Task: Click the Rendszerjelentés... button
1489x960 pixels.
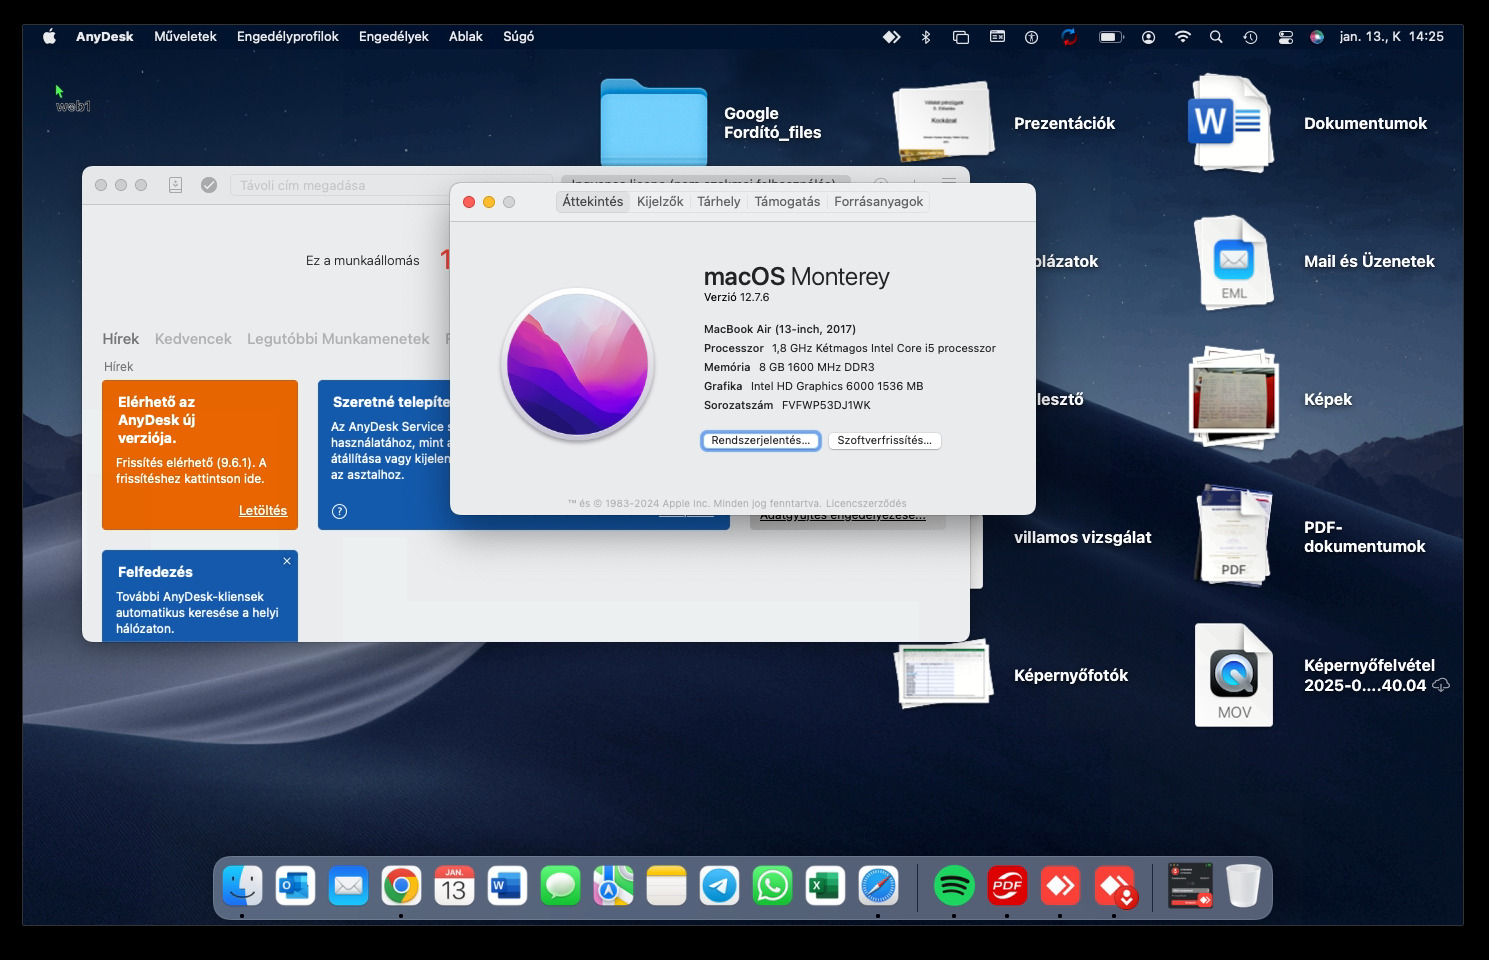Action: (760, 441)
